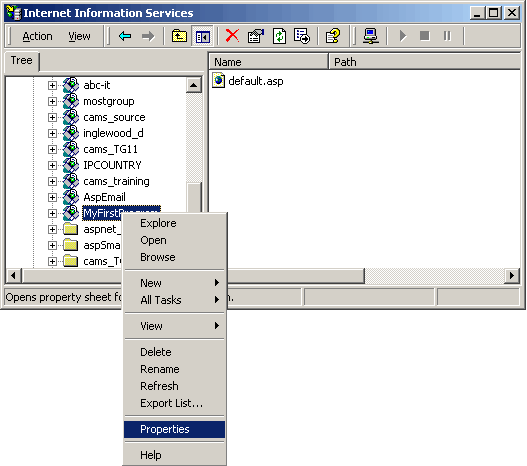527x466 pixels.
Task: Click the default.asp file icon
Action: pos(218,81)
